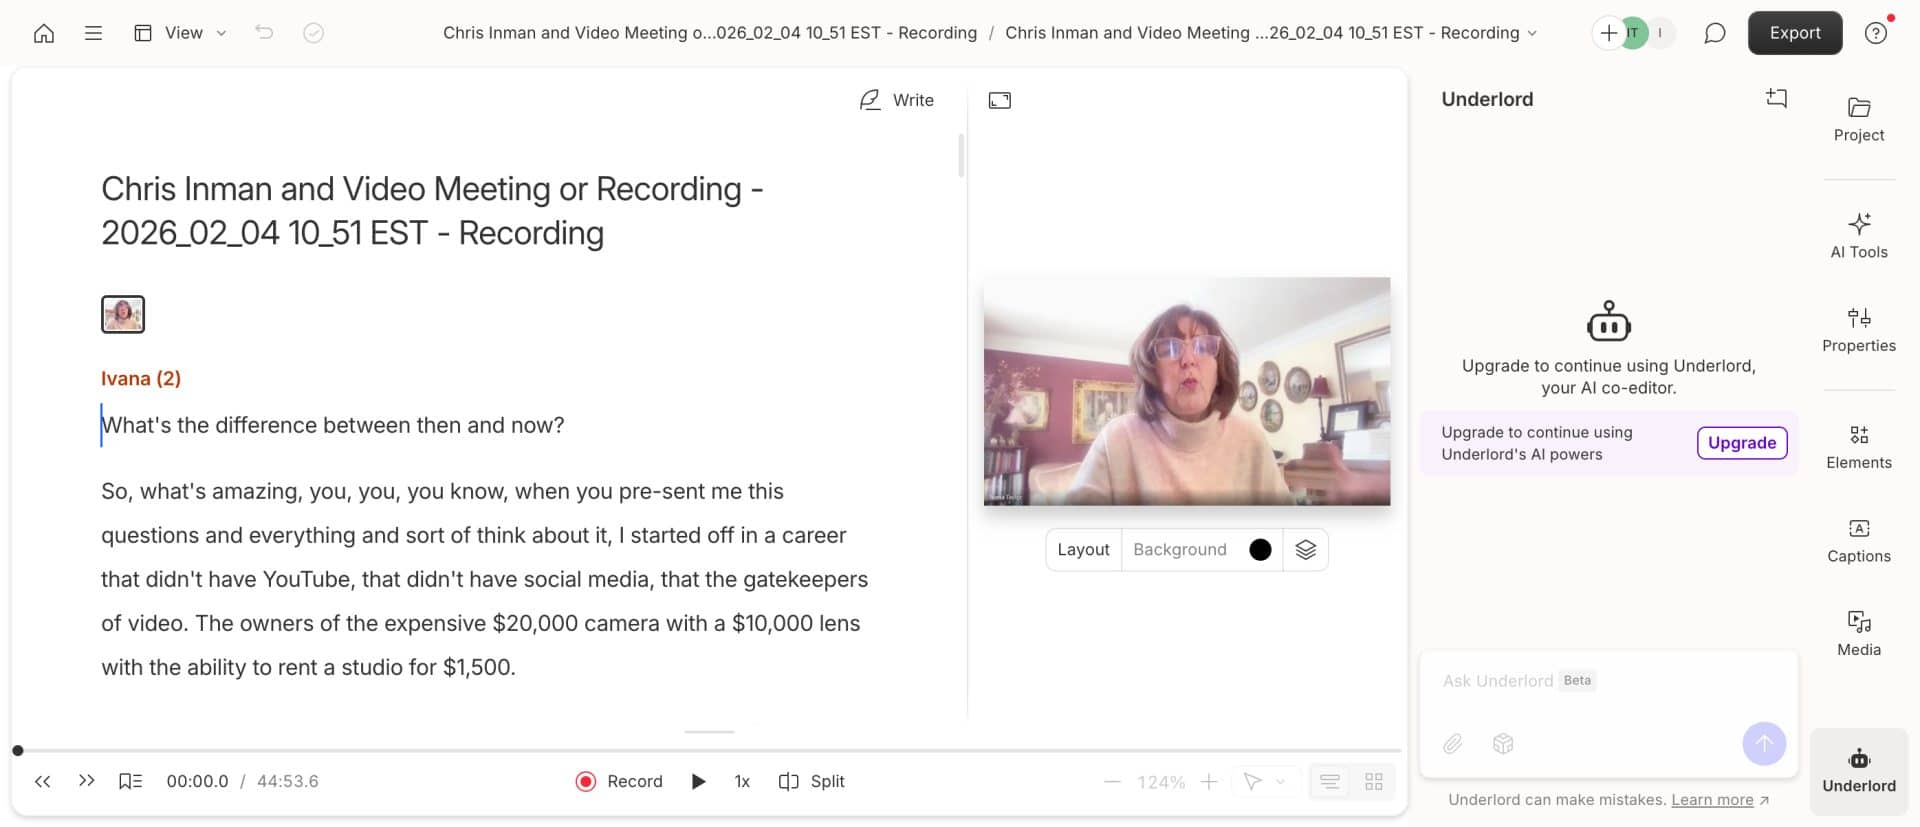Open the Media panel
The height and width of the screenshot is (827, 1920).
(1858, 633)
